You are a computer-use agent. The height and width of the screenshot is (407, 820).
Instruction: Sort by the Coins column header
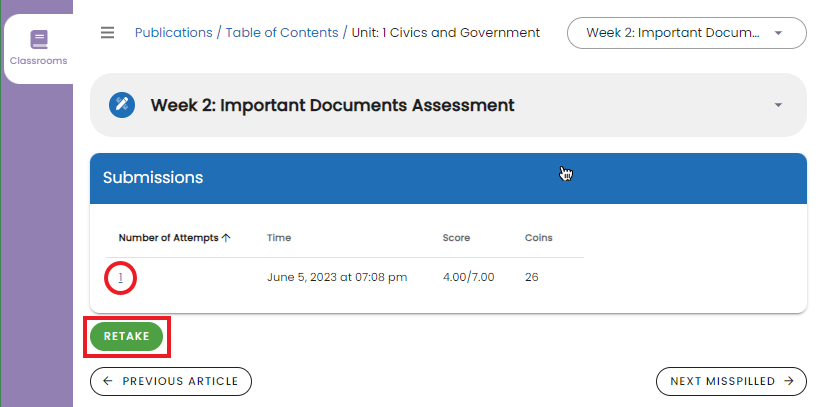tap(538, 238)
